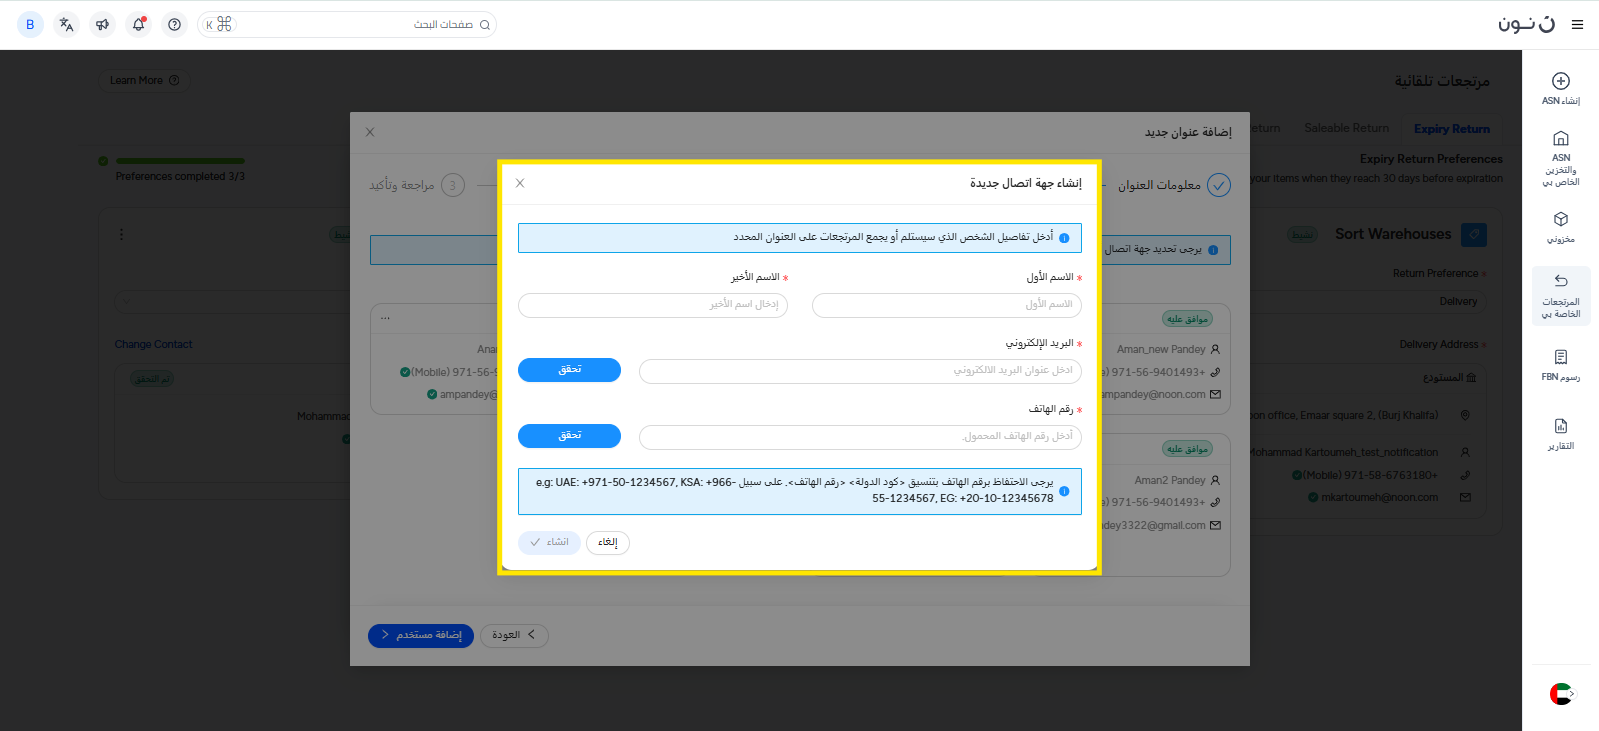This screenshot has height=731, width=1599.
Task: Toggle the hamburger menu beside noon logo
Action: click(x=1577, y=25)
